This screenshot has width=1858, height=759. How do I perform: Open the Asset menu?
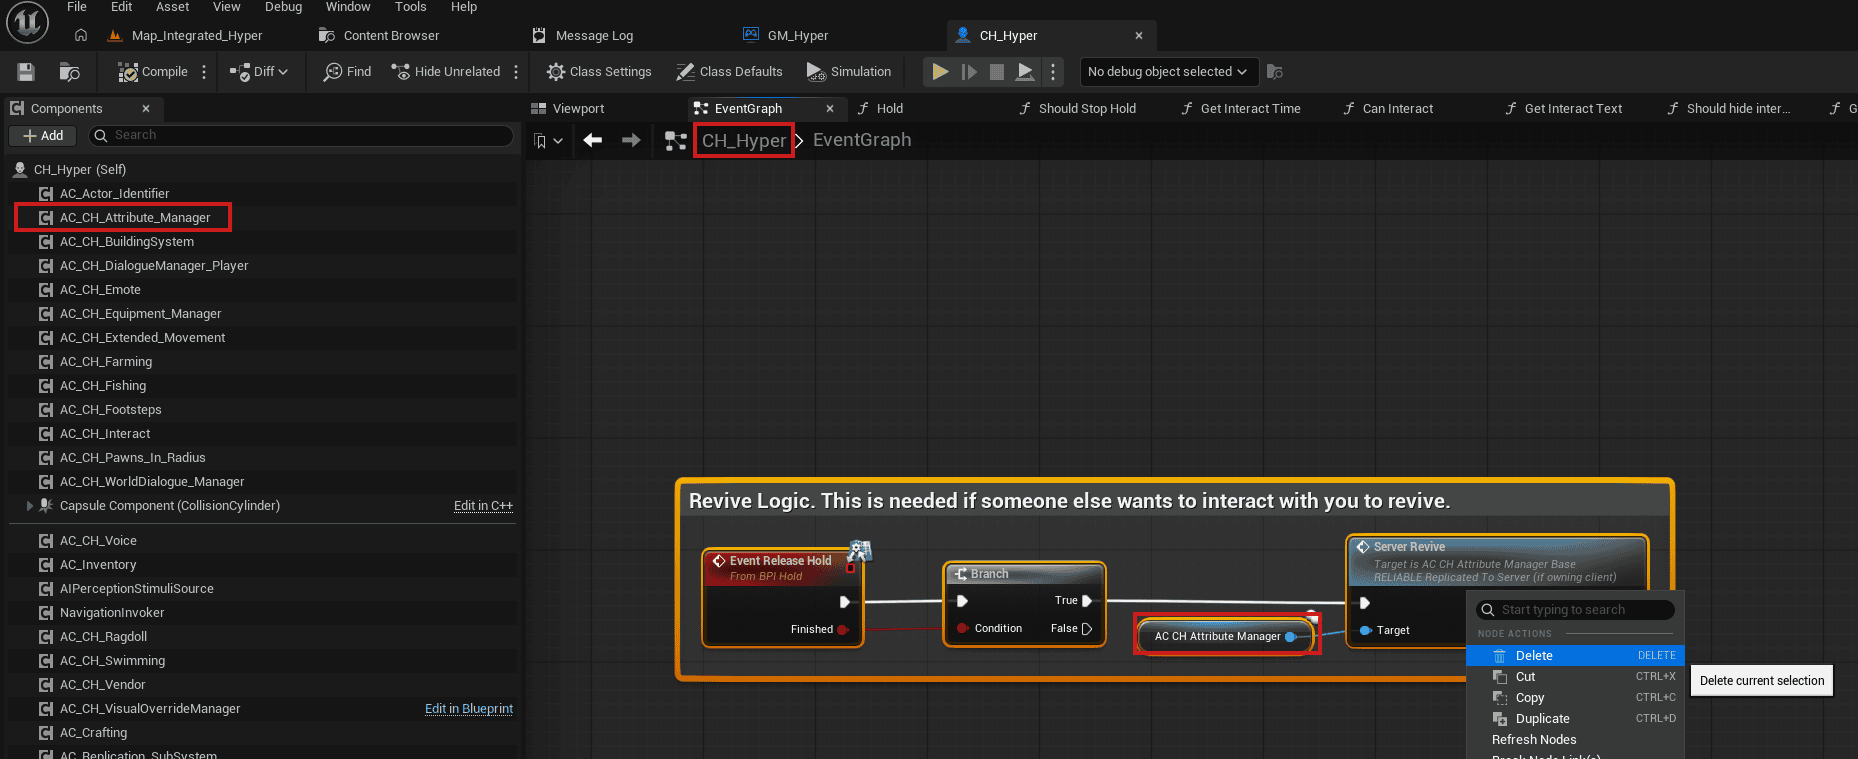pos(172,7)
